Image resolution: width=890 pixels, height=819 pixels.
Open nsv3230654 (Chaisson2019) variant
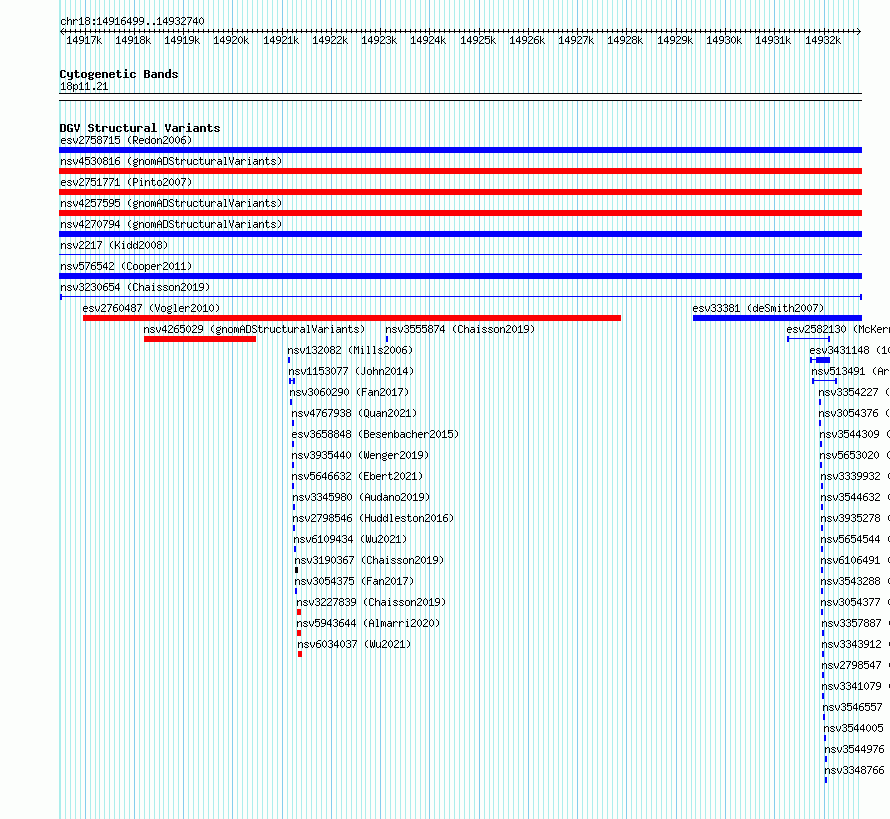tap(135, 287)
